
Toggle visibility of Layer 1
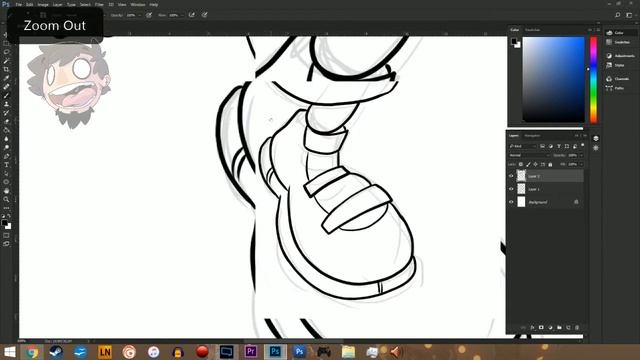tap(511, 189)
